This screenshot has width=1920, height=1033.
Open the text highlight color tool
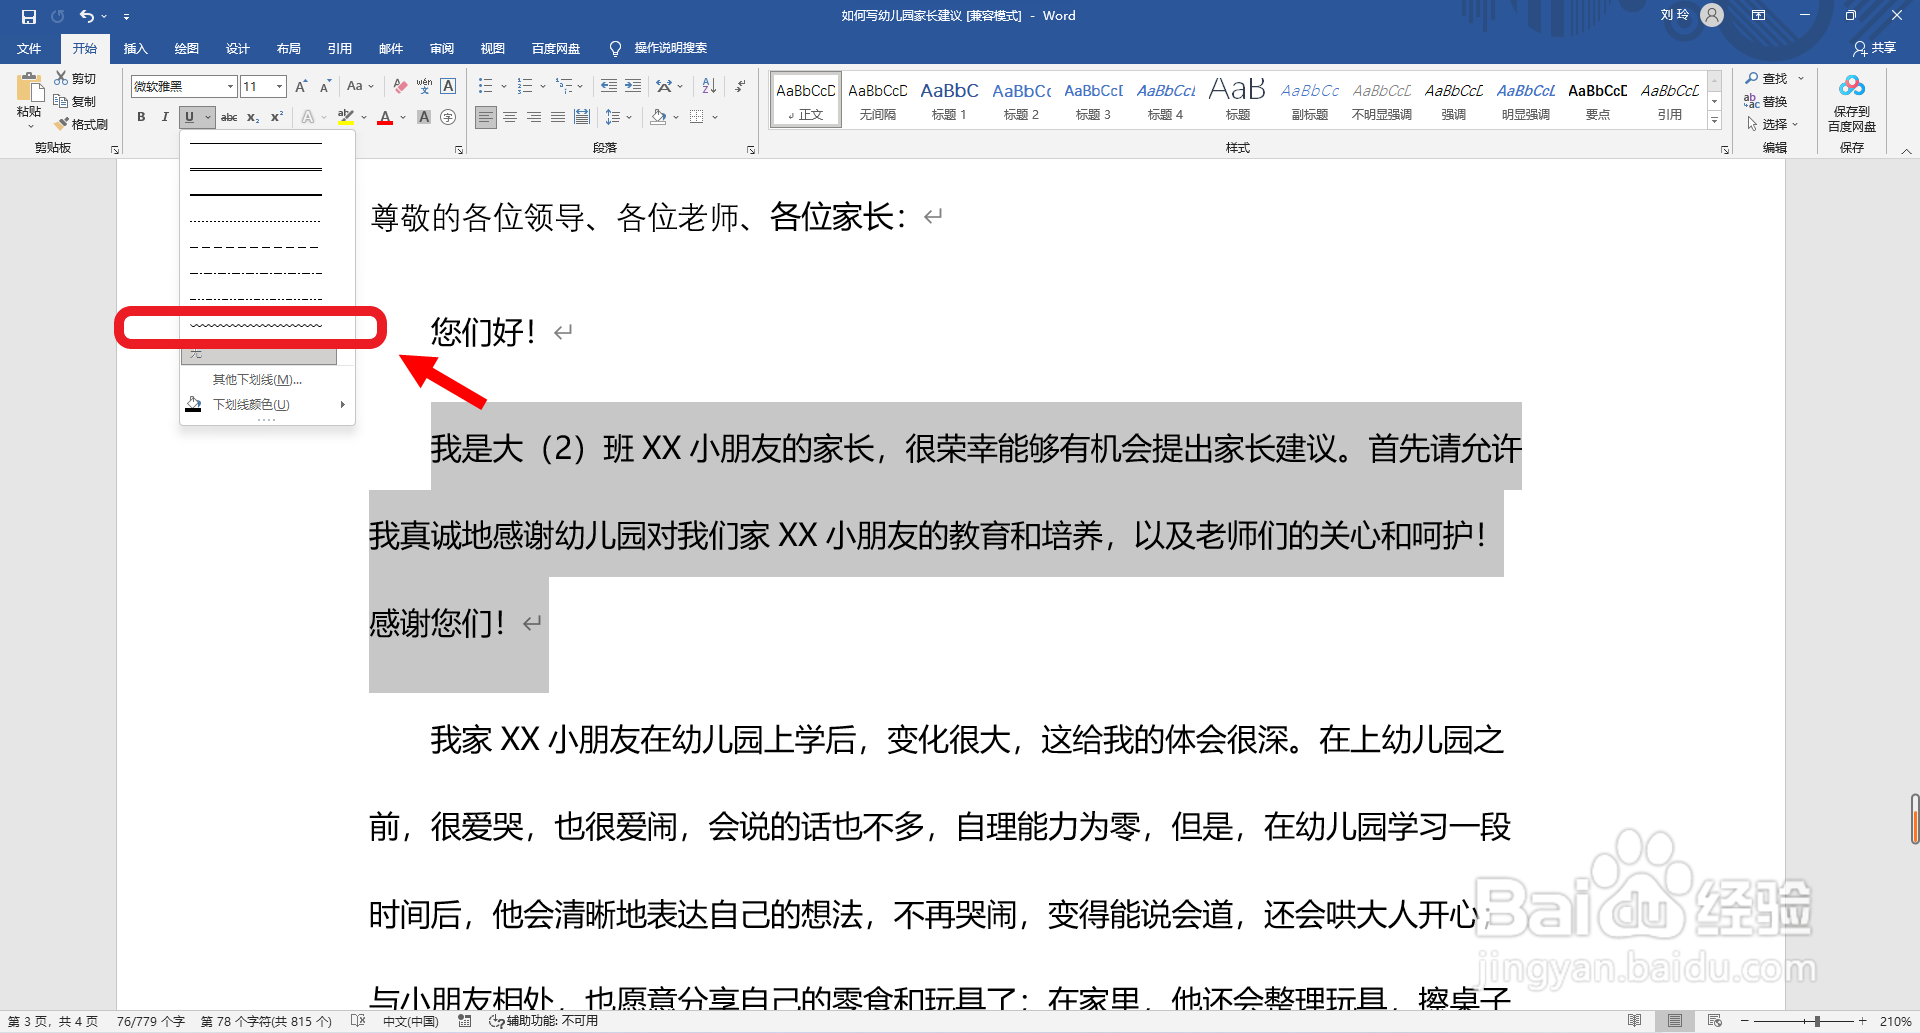348,117
